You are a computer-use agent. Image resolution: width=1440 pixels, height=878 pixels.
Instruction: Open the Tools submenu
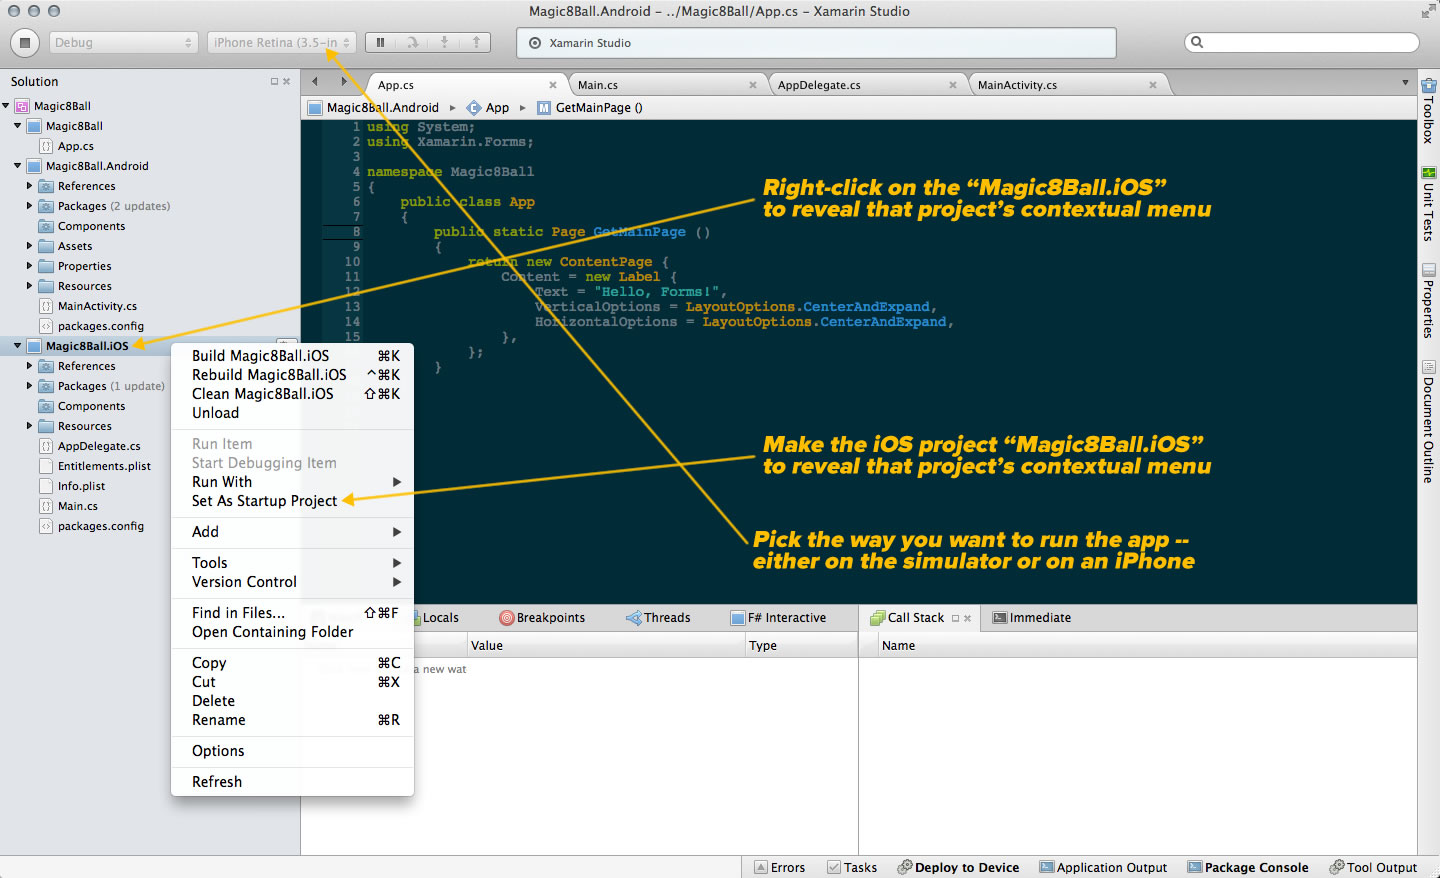(x=292, y=563)
